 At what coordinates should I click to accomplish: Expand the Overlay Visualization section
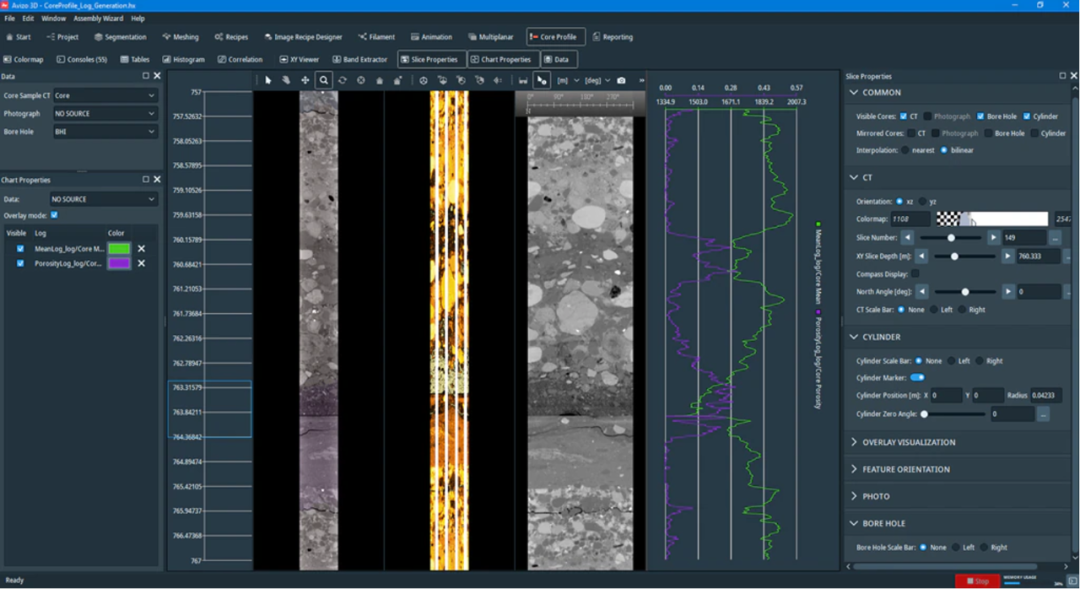point(908,442)
